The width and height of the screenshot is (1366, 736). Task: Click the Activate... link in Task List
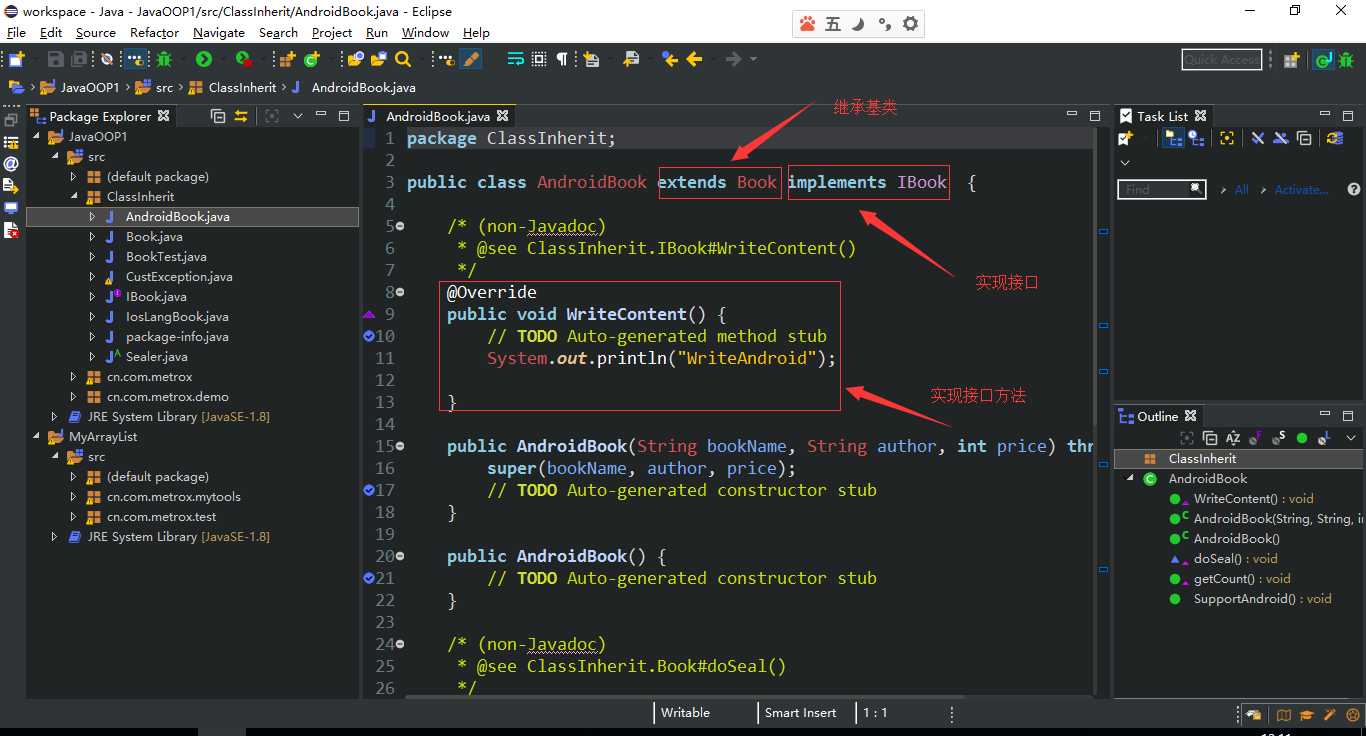click(1301, 190)
